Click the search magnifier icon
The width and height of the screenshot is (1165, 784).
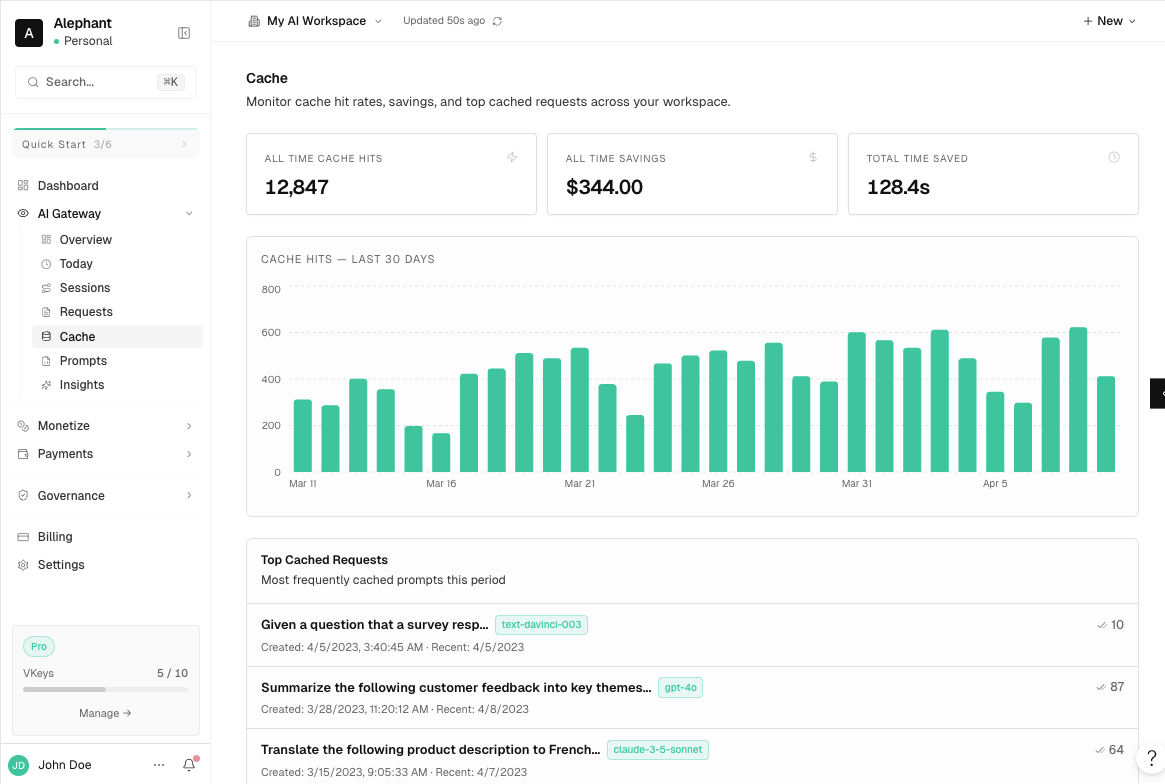pyautogui.click(x=33, y=82)
